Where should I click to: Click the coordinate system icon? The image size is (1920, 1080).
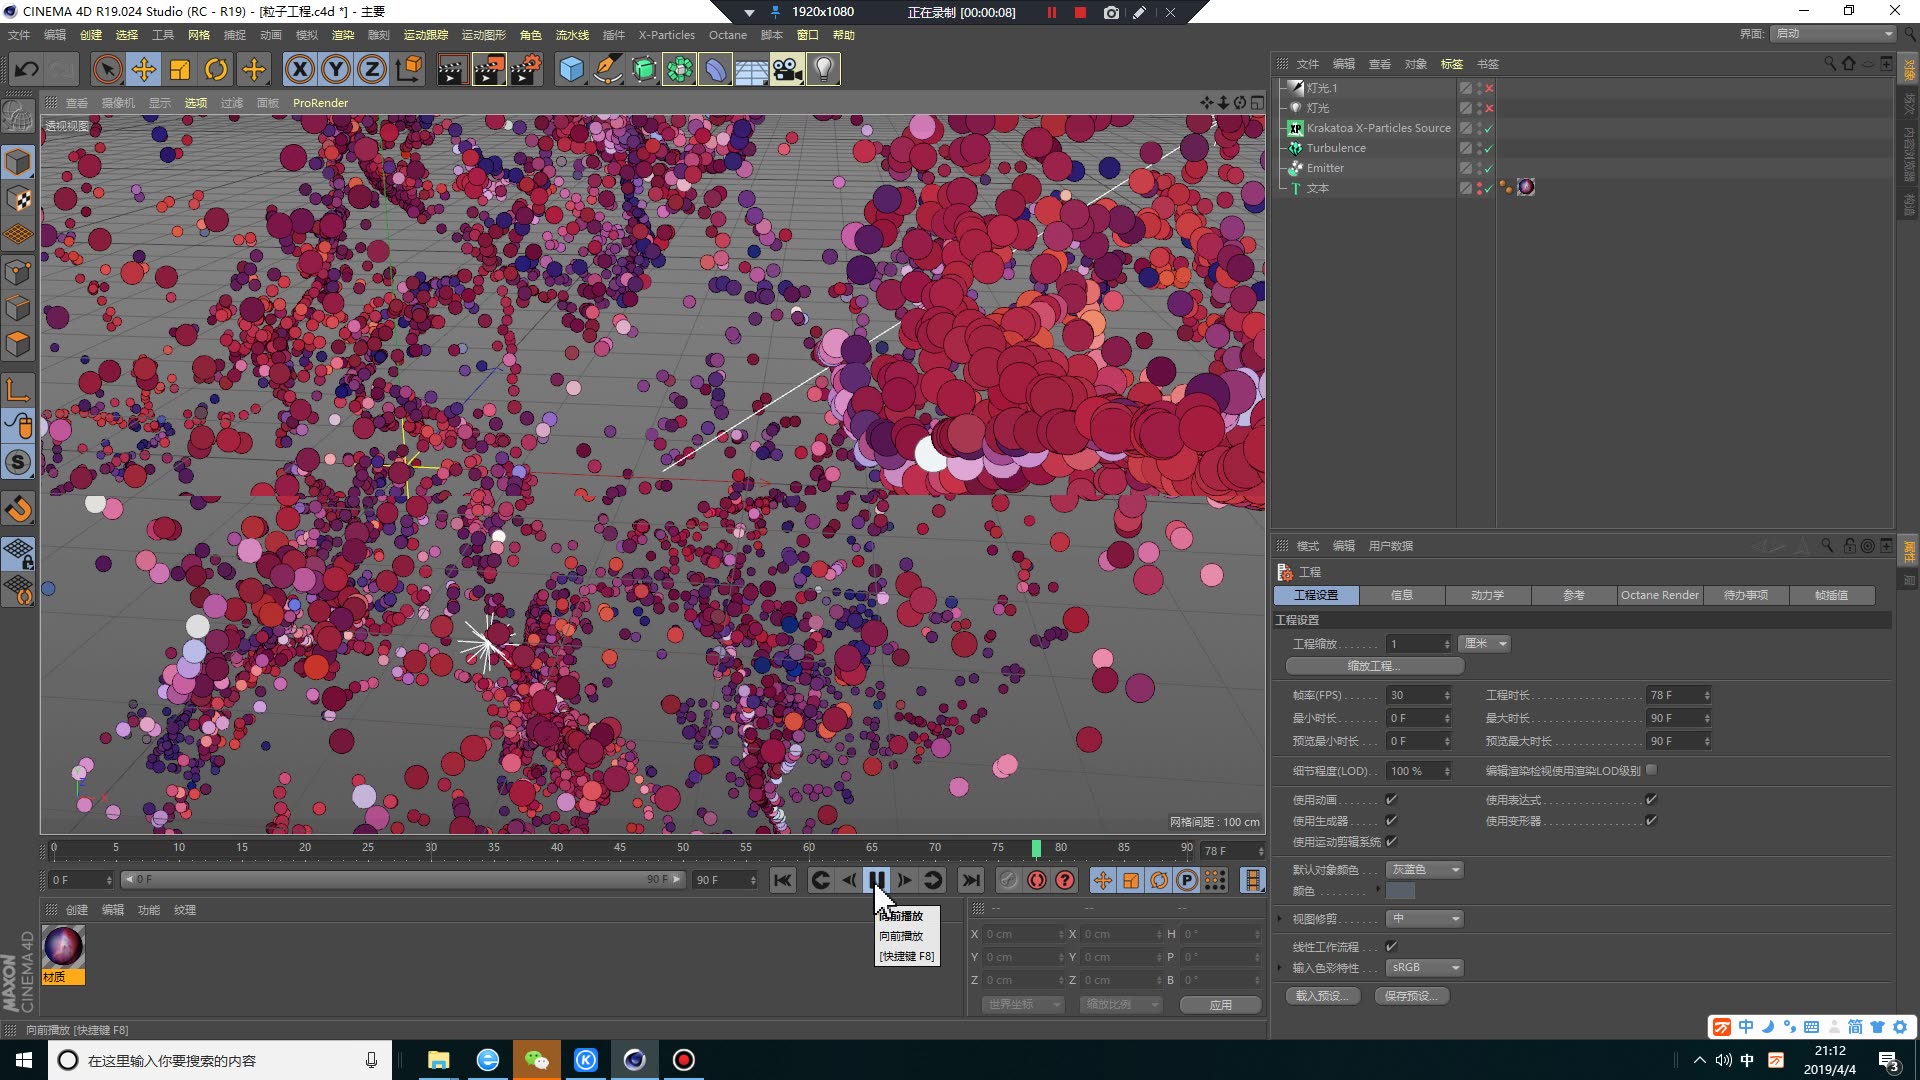pyautogui.click(x=409, y=69)
